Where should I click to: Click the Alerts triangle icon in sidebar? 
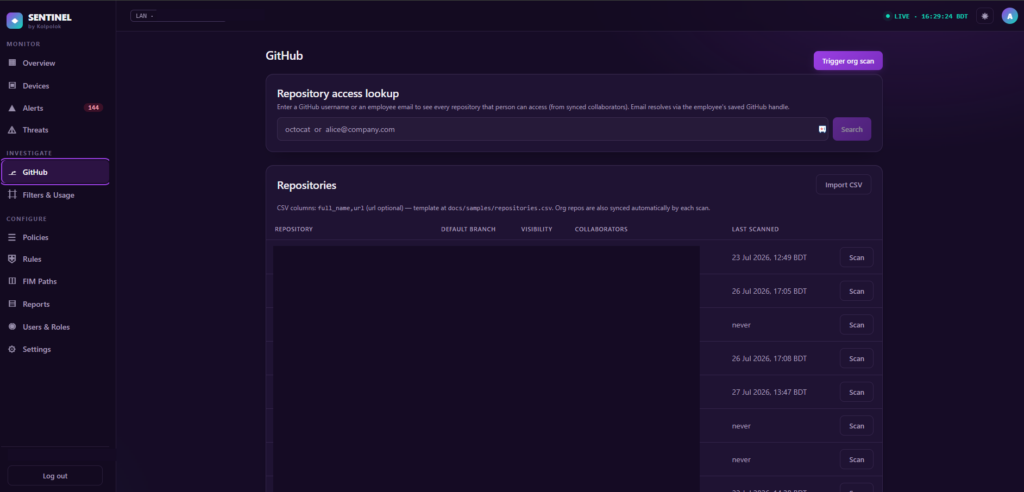point(12,108)
